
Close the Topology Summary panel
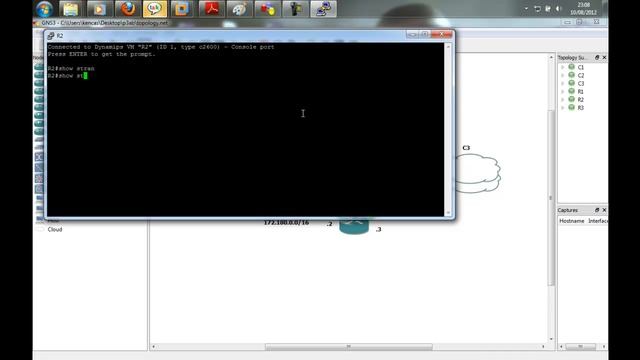604,58
